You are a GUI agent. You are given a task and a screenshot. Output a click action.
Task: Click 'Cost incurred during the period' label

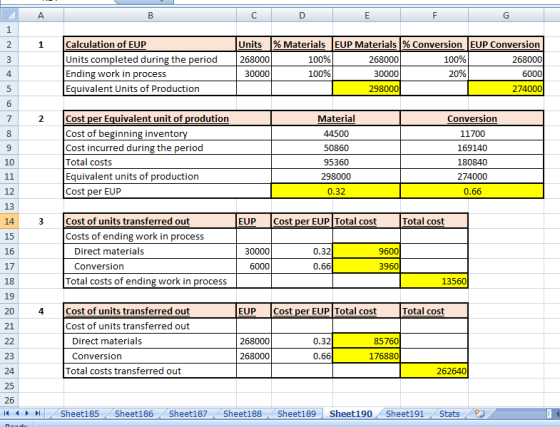(134, 148)
